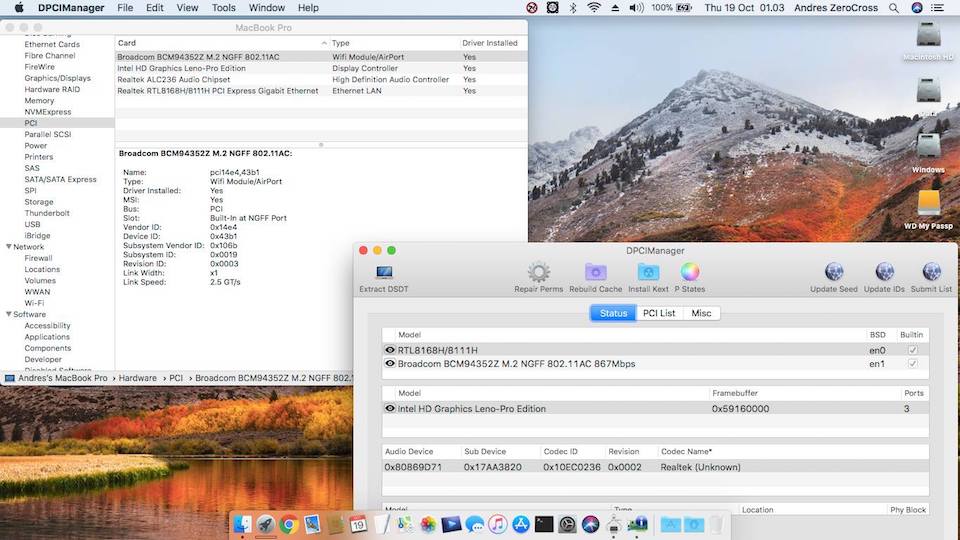Open the Edit menu
The width and height of the screenshot is (960, 540).
point(155,8)
